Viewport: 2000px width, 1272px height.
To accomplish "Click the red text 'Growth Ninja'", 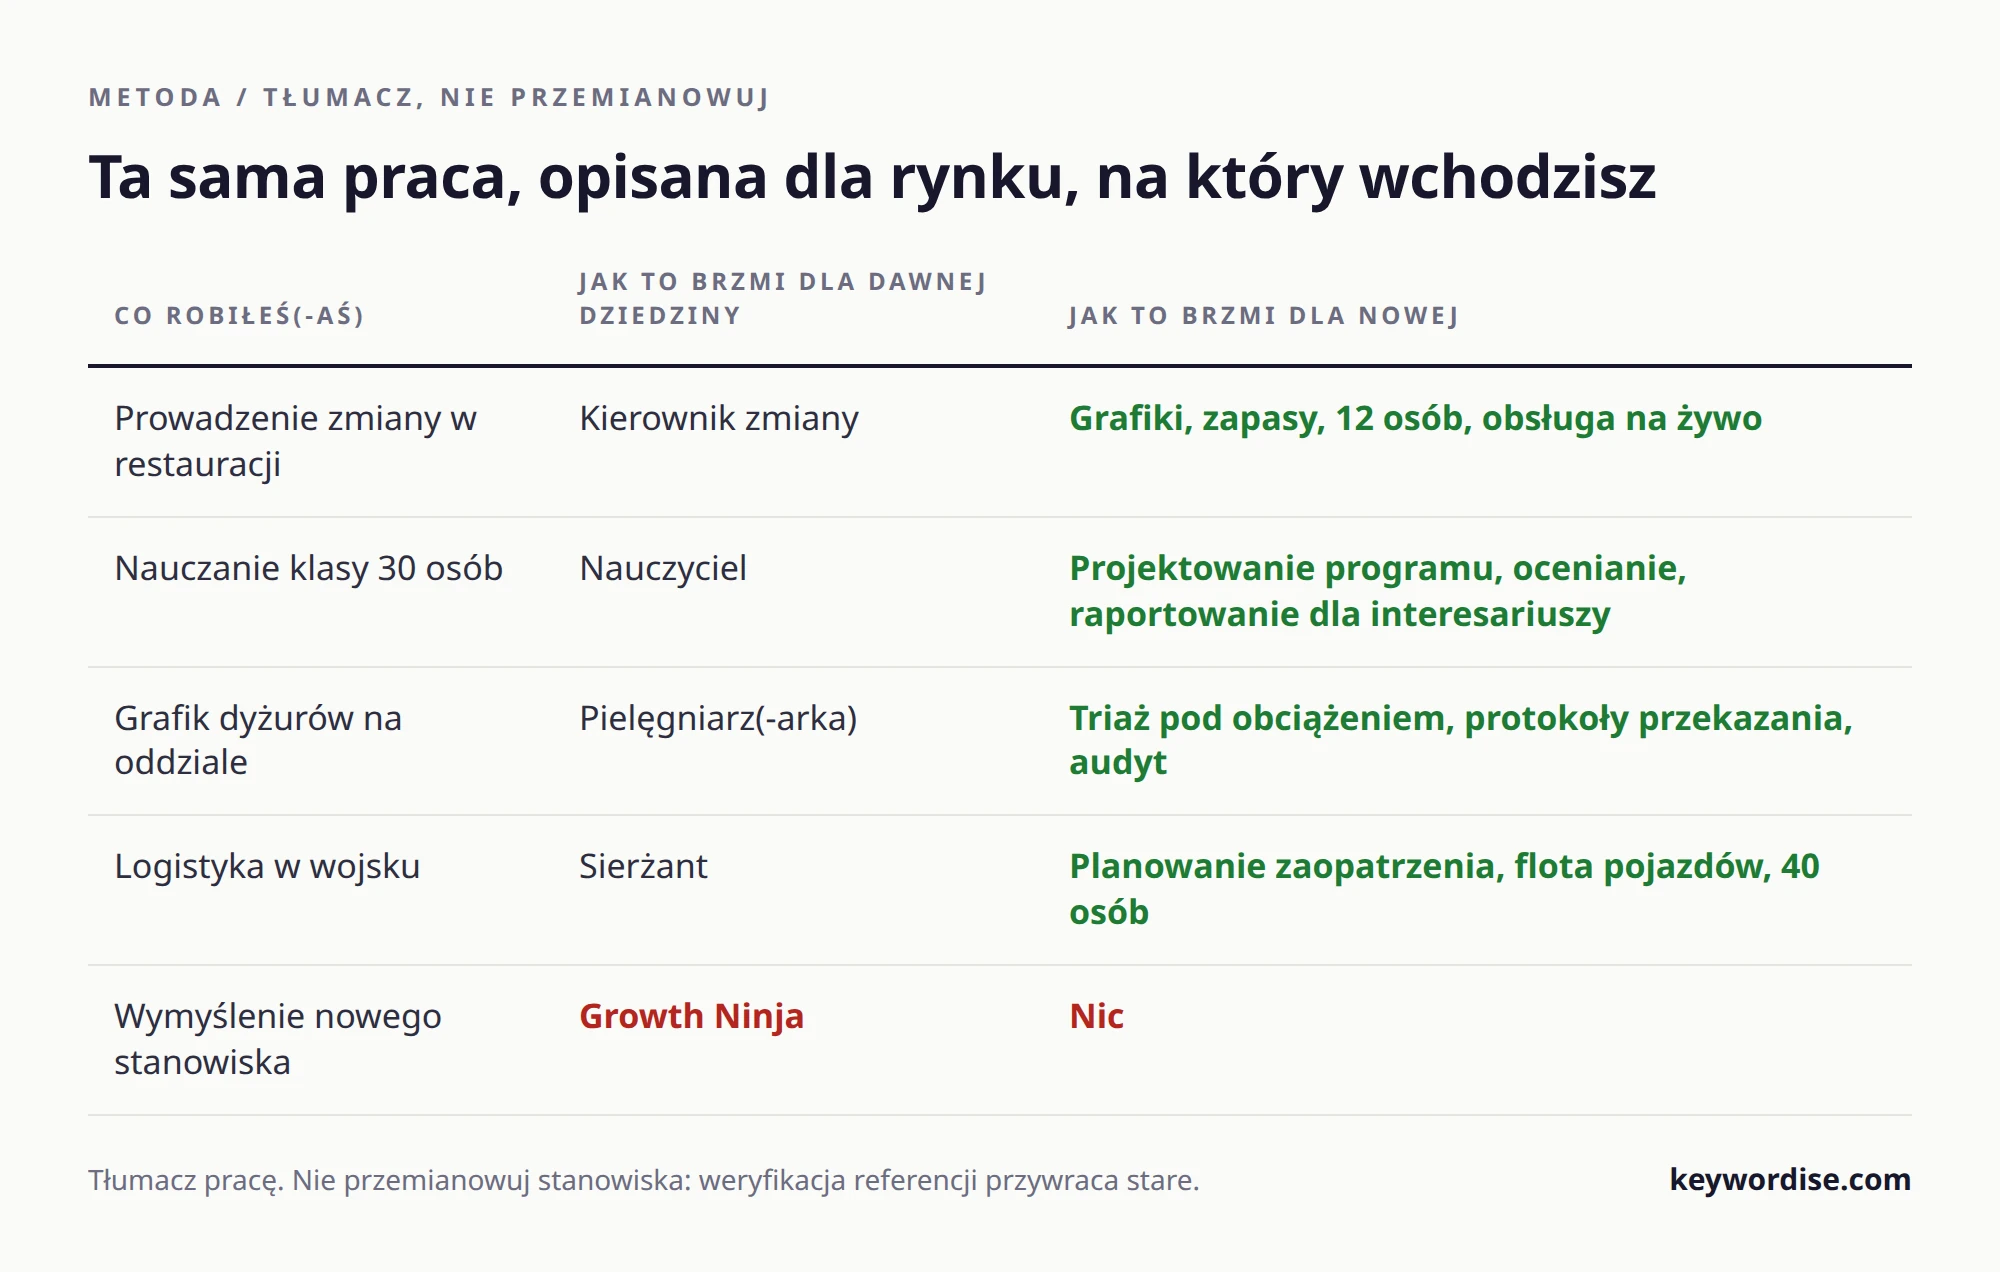I will click(691, 1016).
